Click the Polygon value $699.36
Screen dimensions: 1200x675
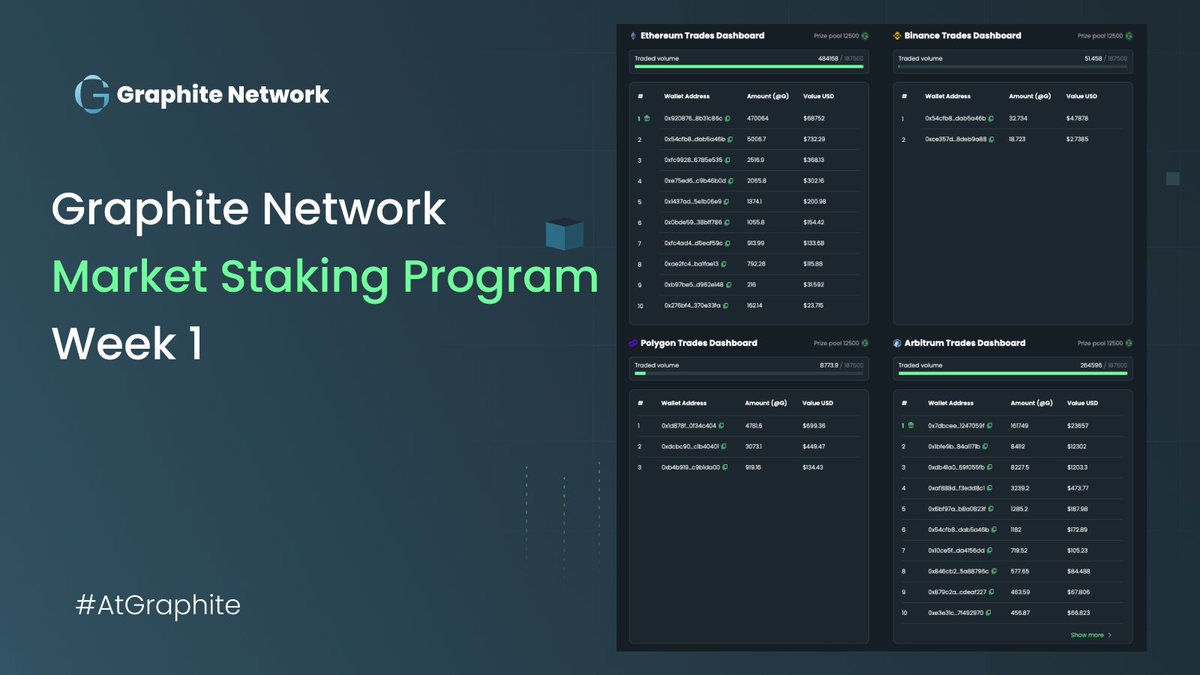click(x=815, y=426)
